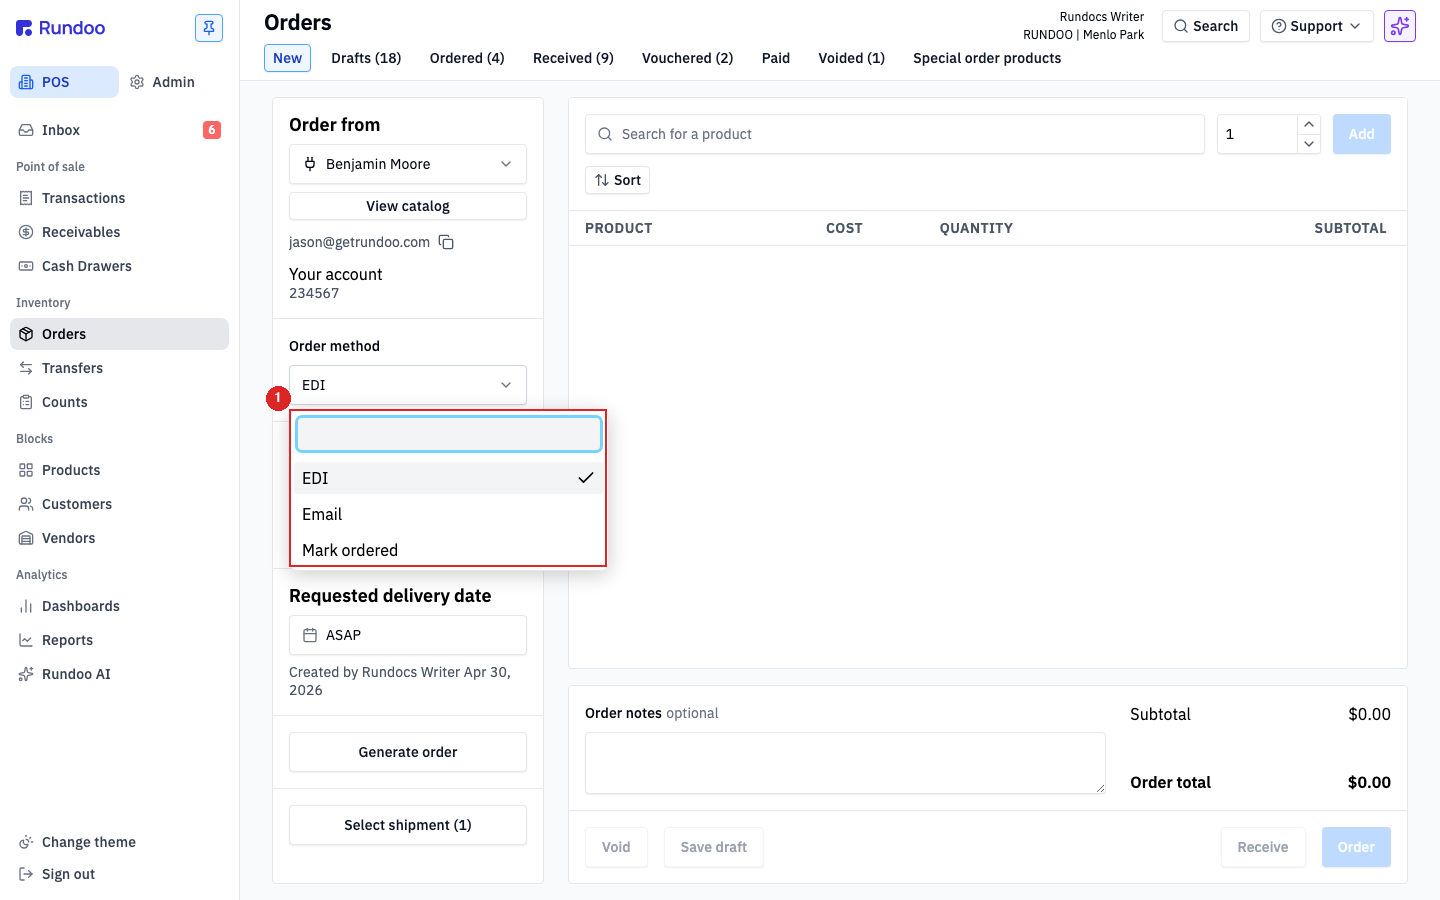Open the Voided (1) tab

tap(852, 58)
